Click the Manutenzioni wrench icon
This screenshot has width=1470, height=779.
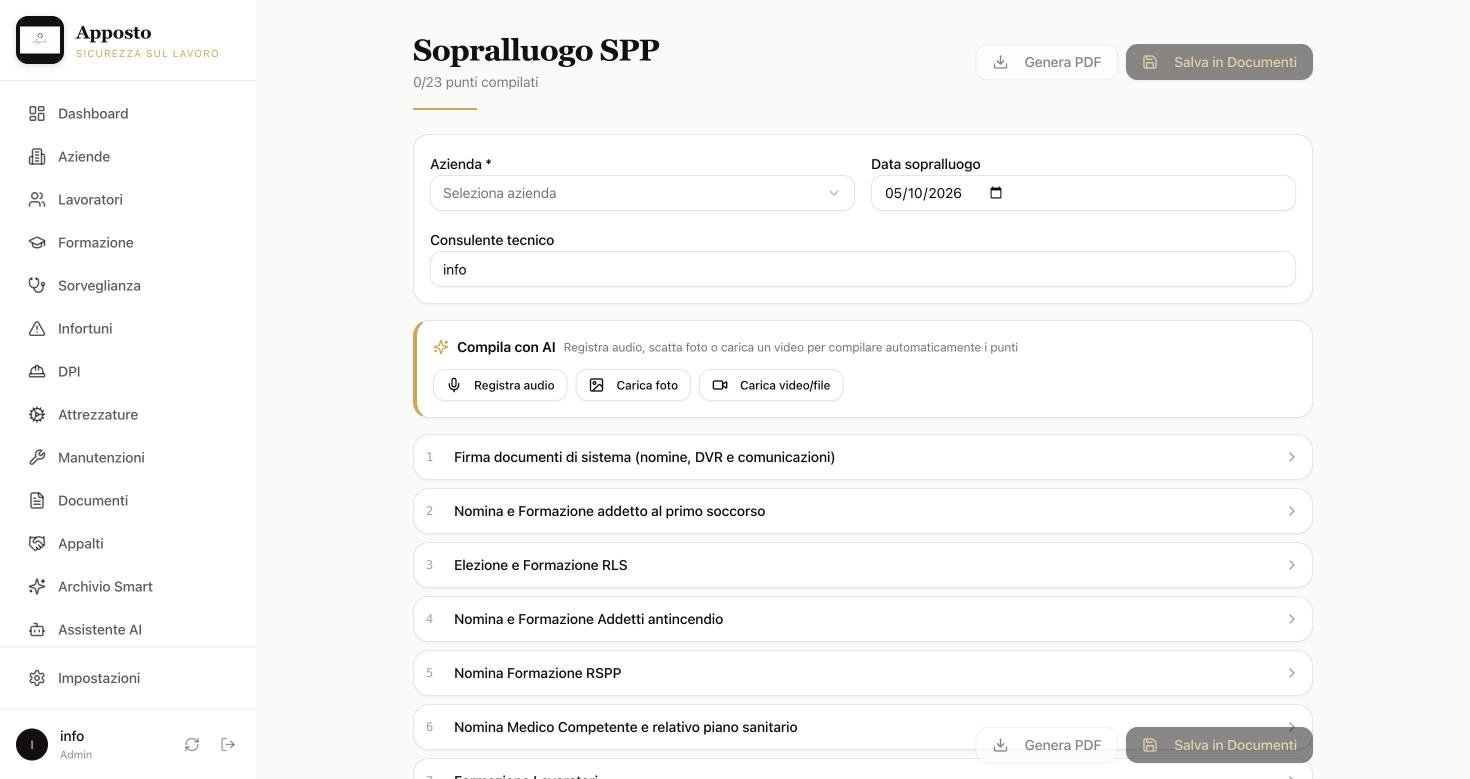[x=37, y=457]
